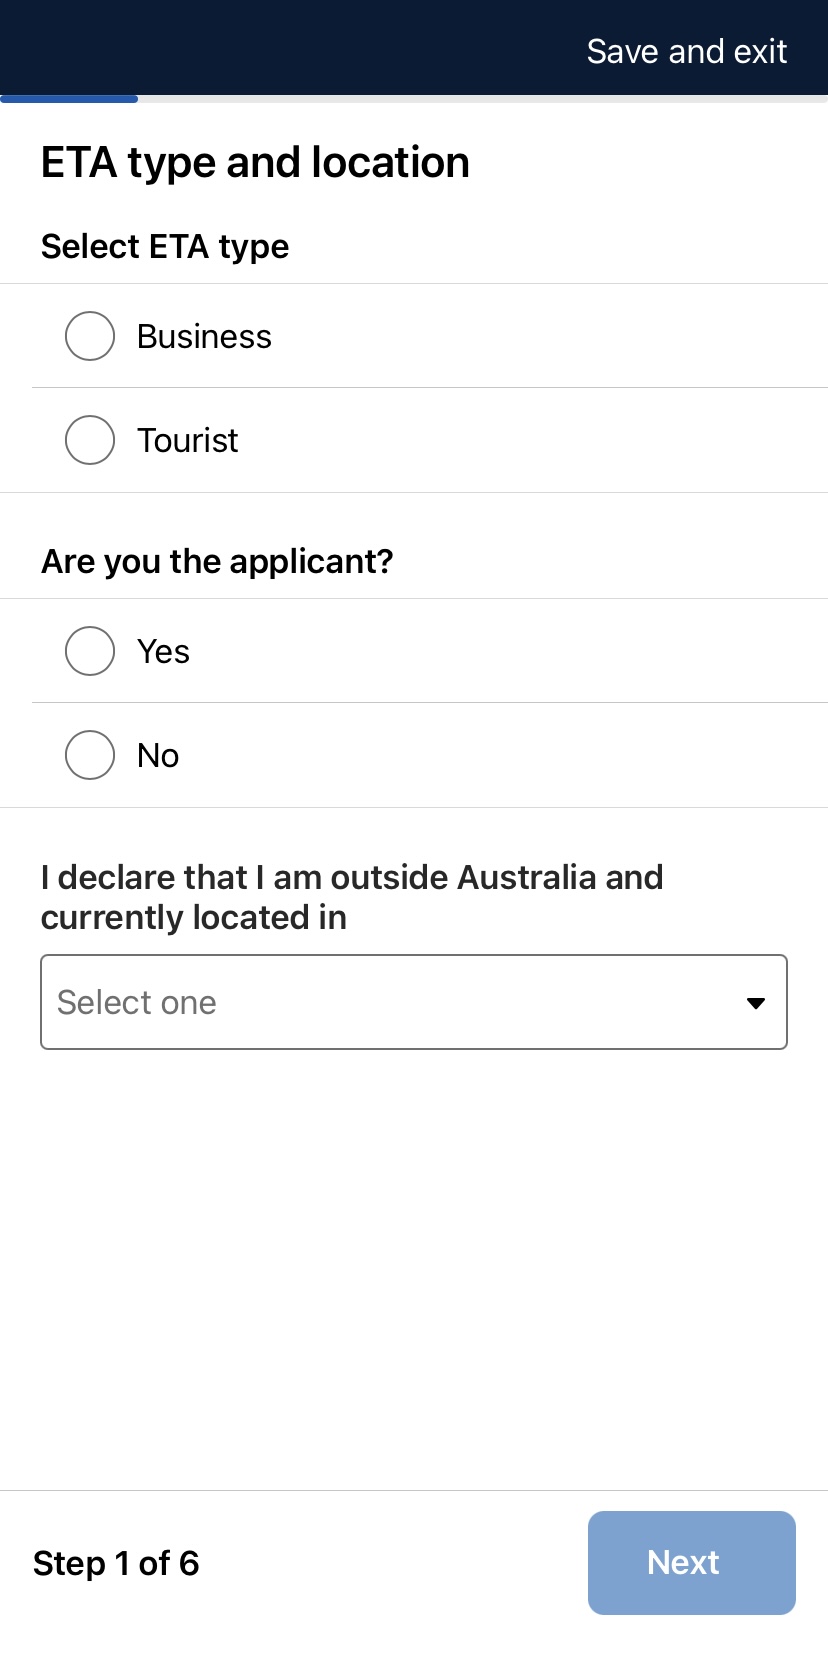This screenshot has width=828, height=1659.
Task: Click the "Select ETA type" label
Action: pos(165,246)
